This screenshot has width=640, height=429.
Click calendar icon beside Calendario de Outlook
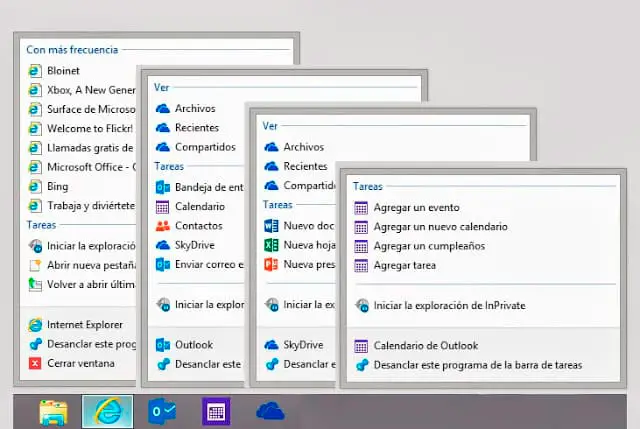point(361,346)
